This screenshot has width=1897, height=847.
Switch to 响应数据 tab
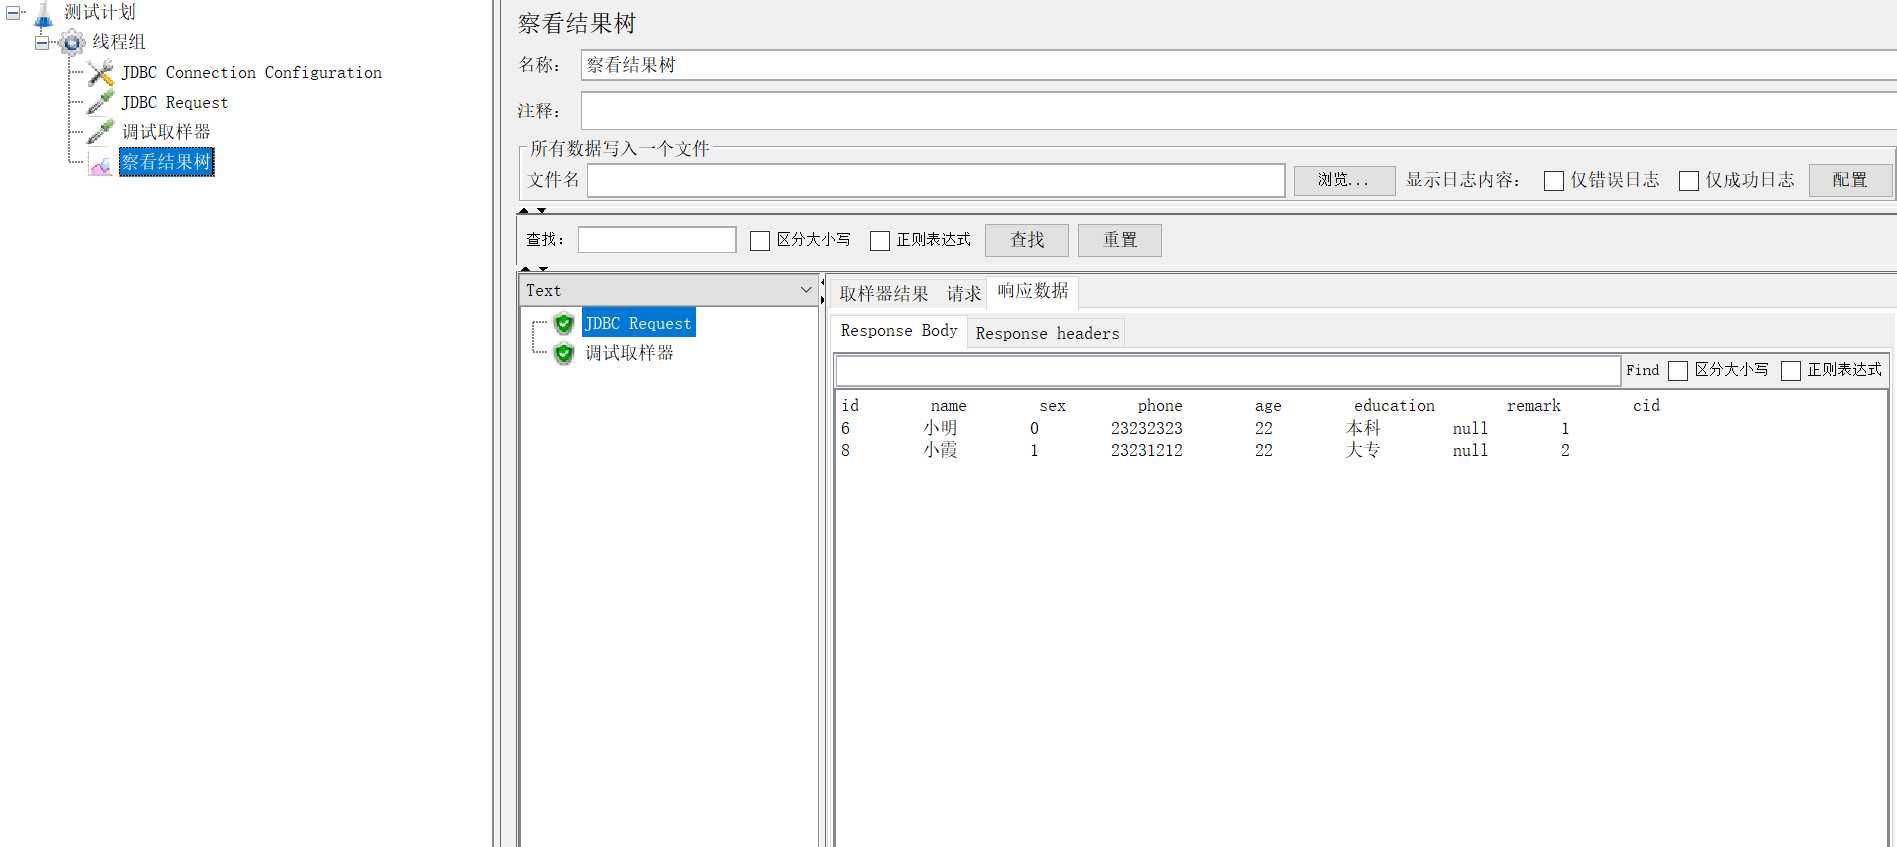click(x=1033, y=291)
